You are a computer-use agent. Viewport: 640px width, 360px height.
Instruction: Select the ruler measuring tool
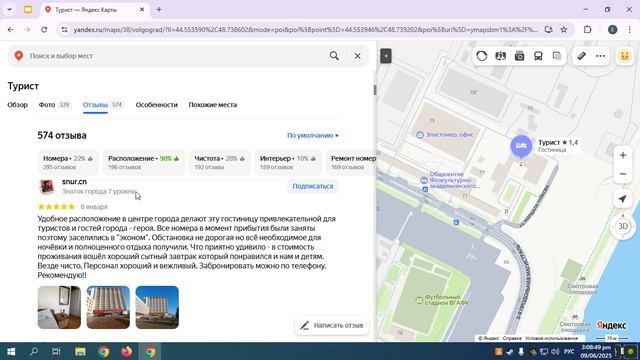coord(582,56)
